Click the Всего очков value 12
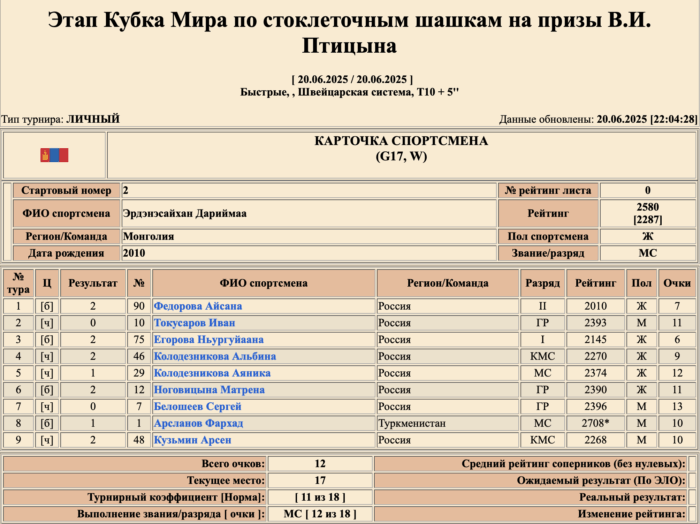Screen dimensions: 700x524 319,464
